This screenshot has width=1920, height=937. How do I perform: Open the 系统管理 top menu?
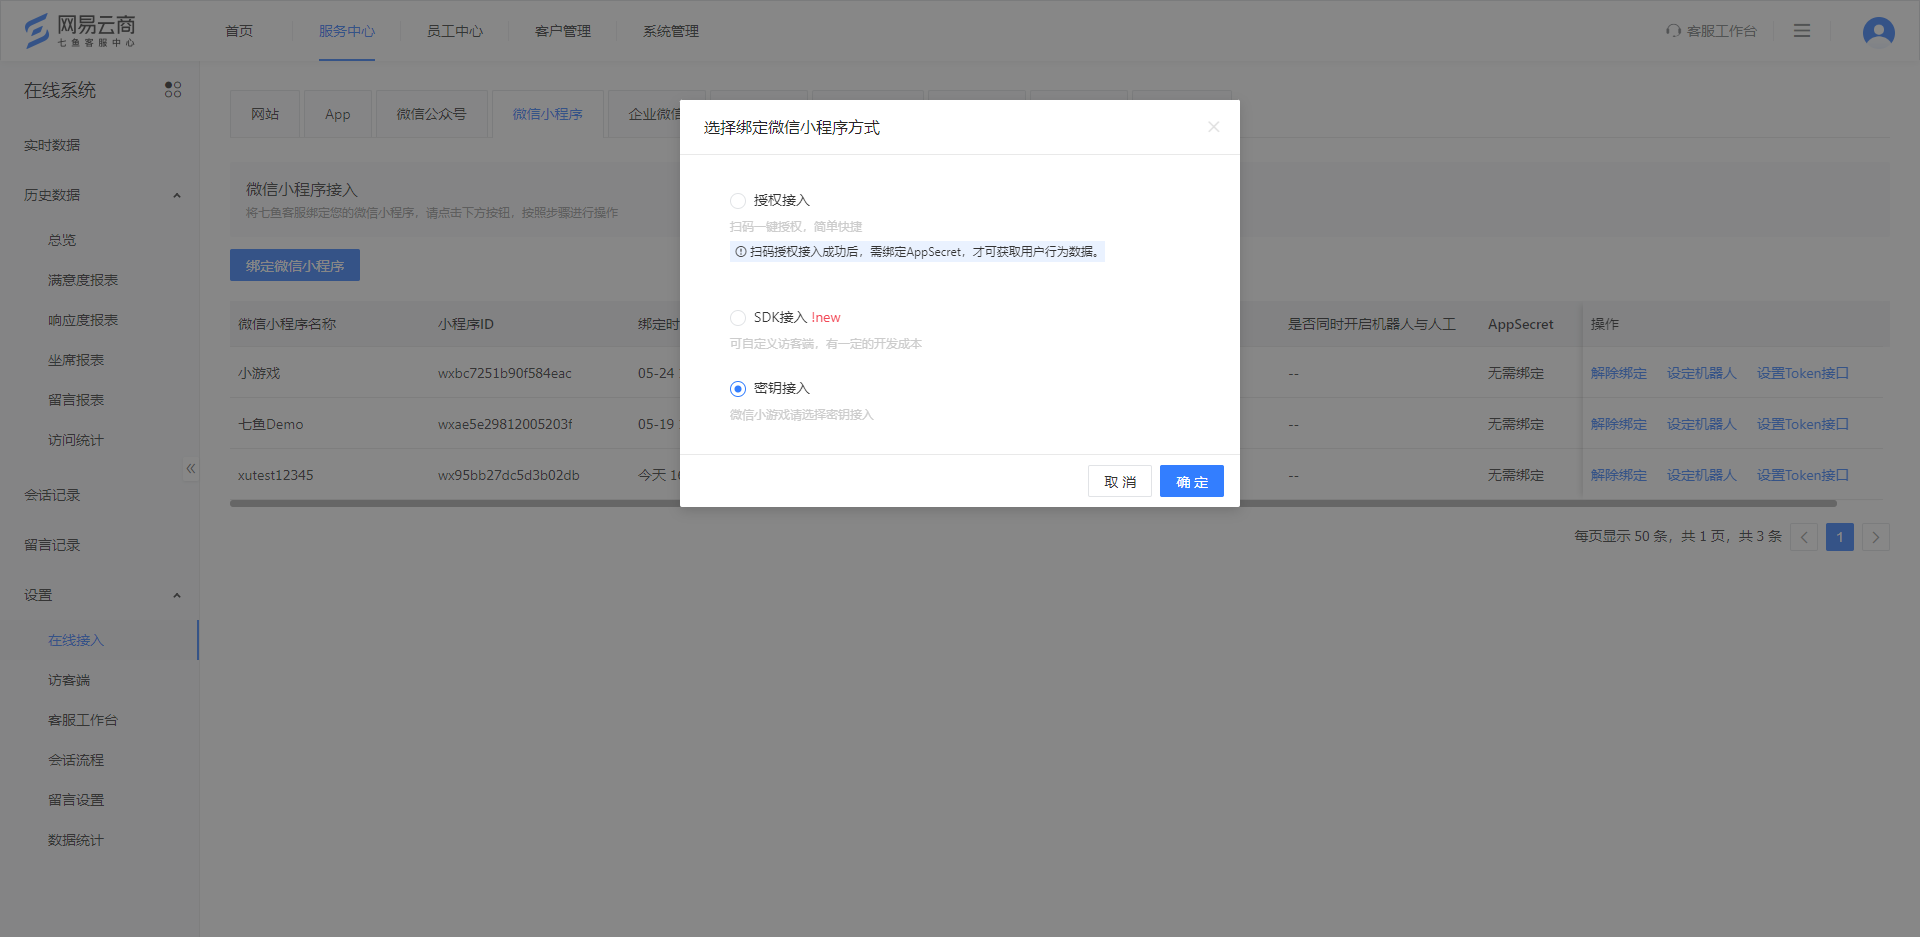[x=671, y=31]
